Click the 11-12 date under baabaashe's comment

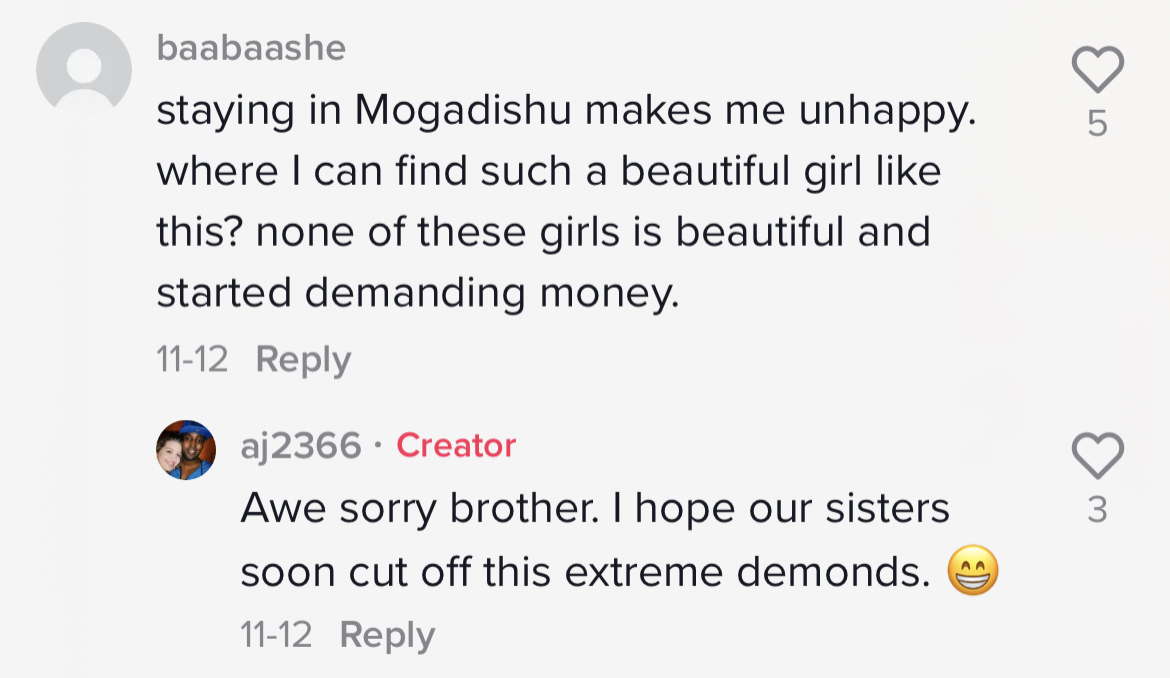coord(192,360)
